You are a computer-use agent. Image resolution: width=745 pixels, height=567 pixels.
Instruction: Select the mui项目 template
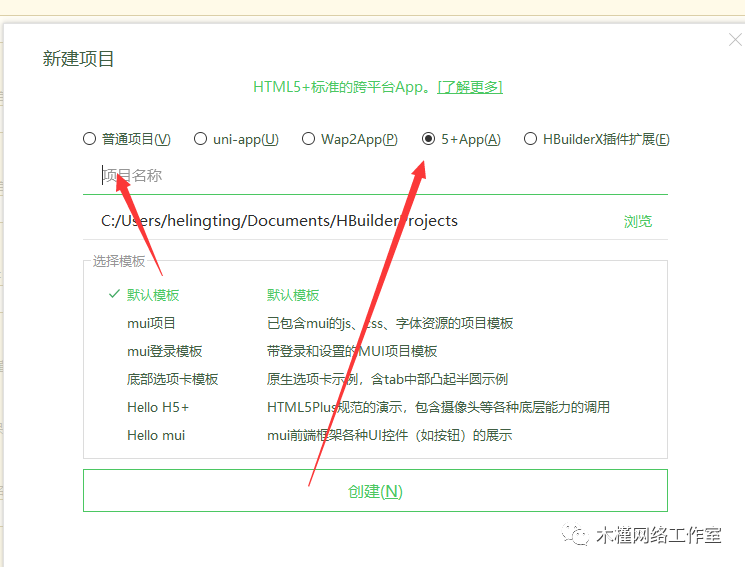[x=151, y=323]
